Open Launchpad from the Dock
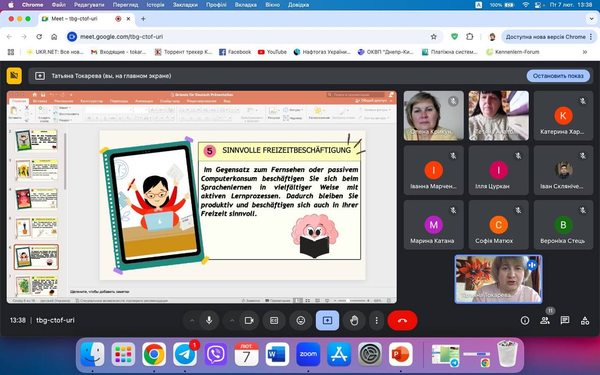Image resolution: width=600 pixels, height=375 pixels. pos(123,354)
